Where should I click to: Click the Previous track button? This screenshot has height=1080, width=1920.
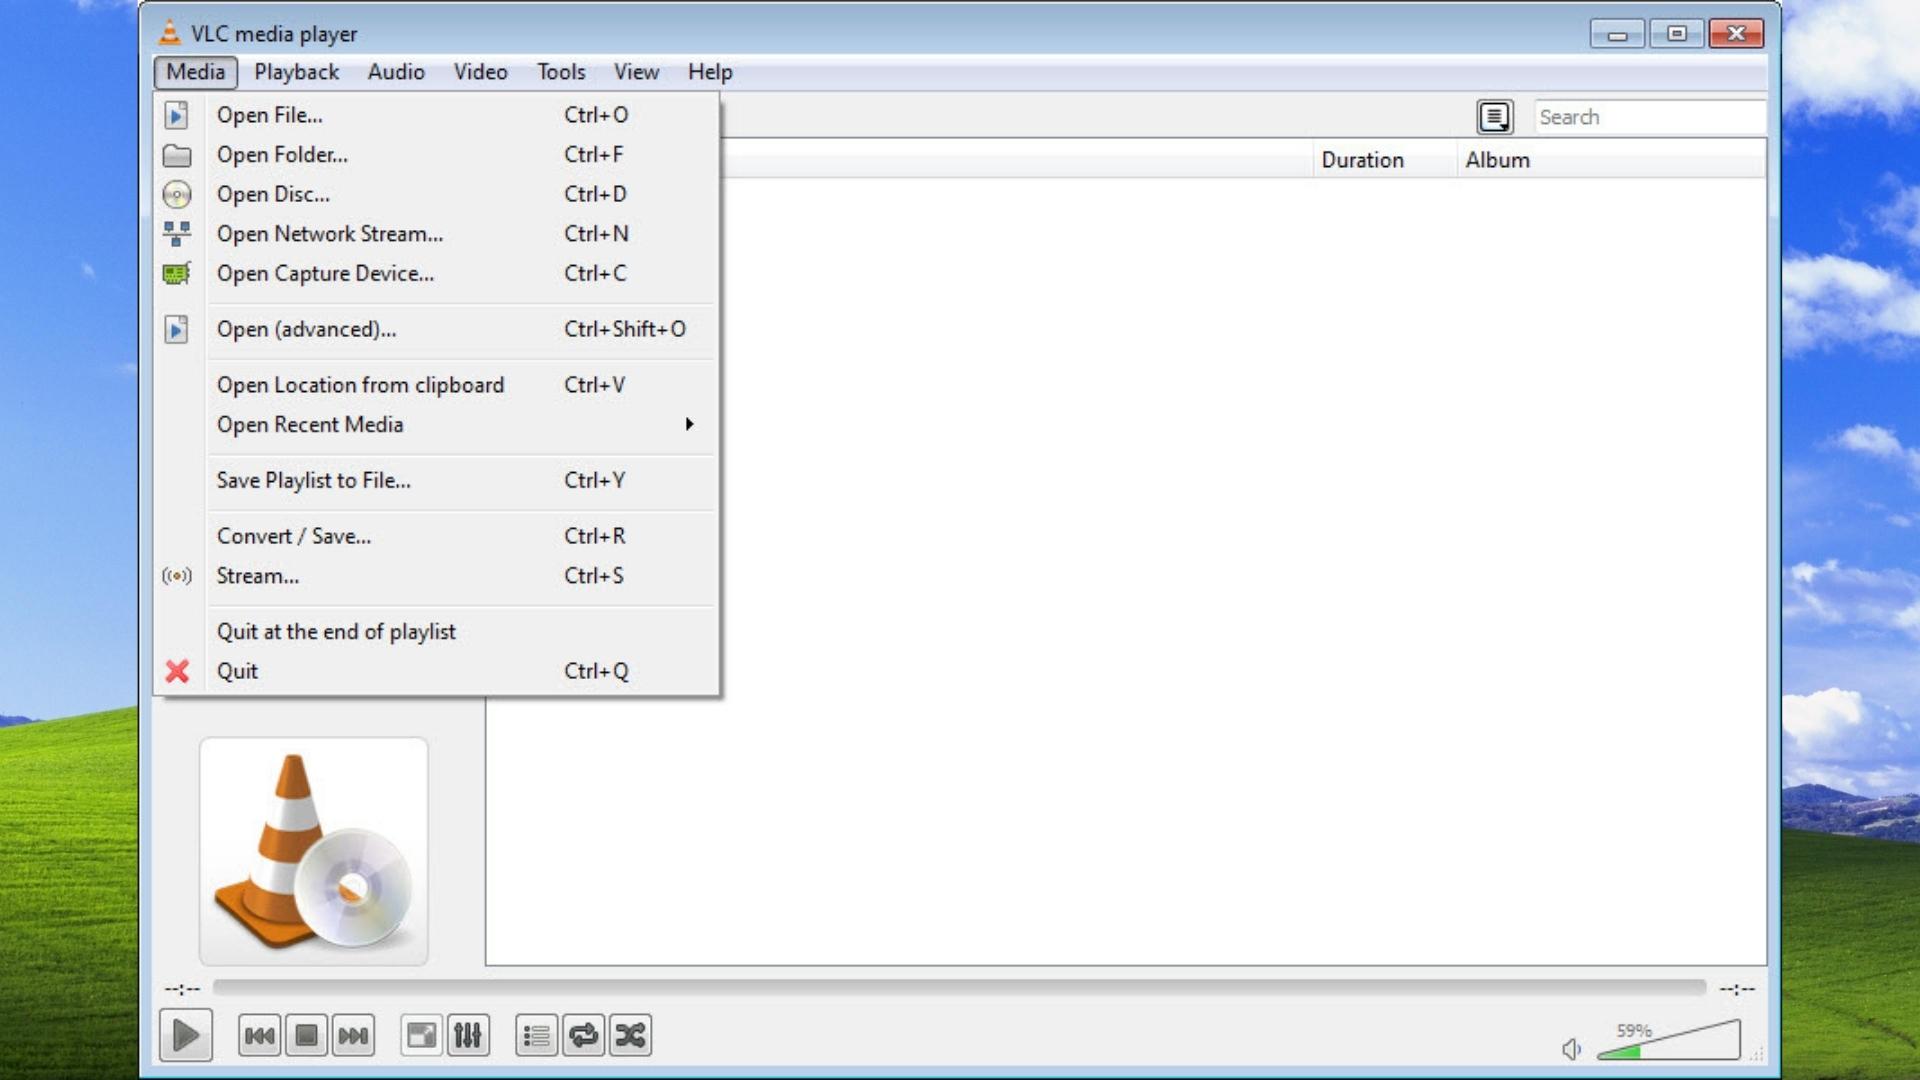(258, 1035)
